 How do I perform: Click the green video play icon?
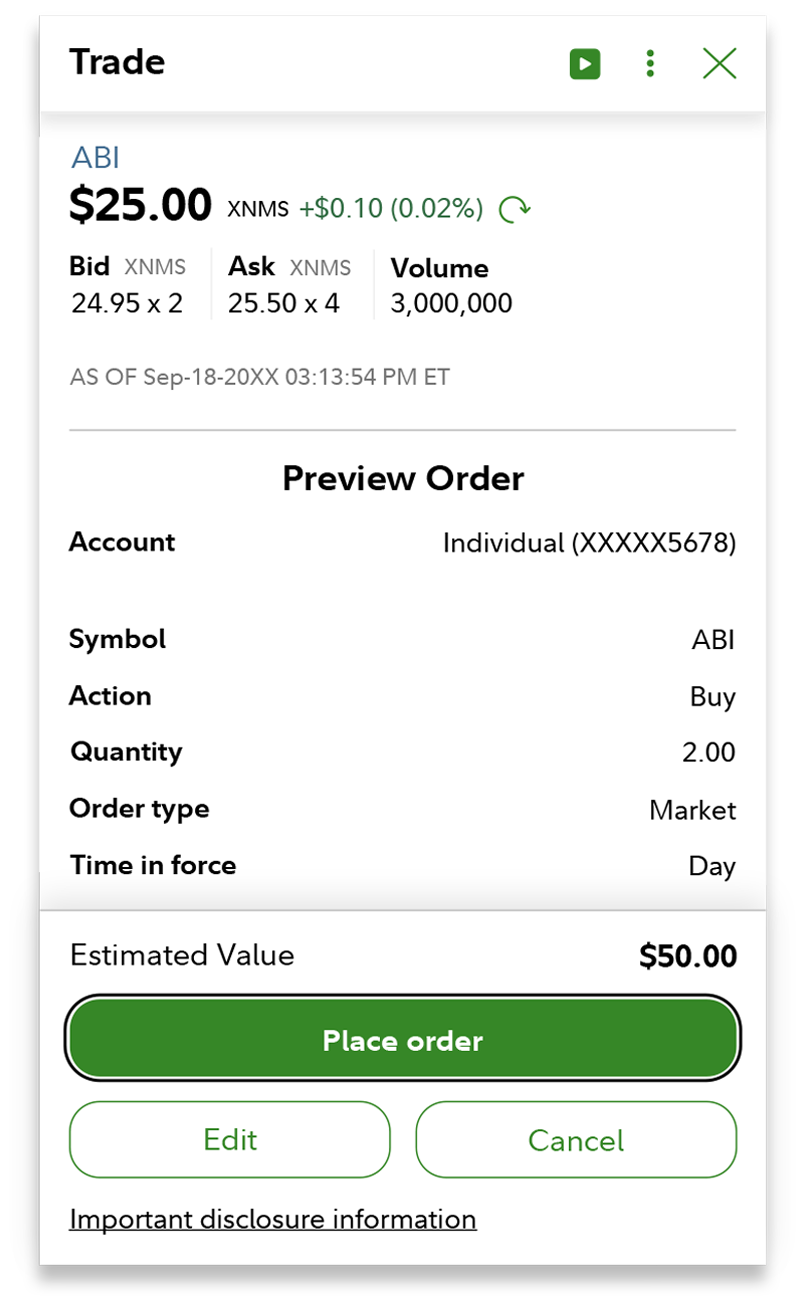(585, 64)
